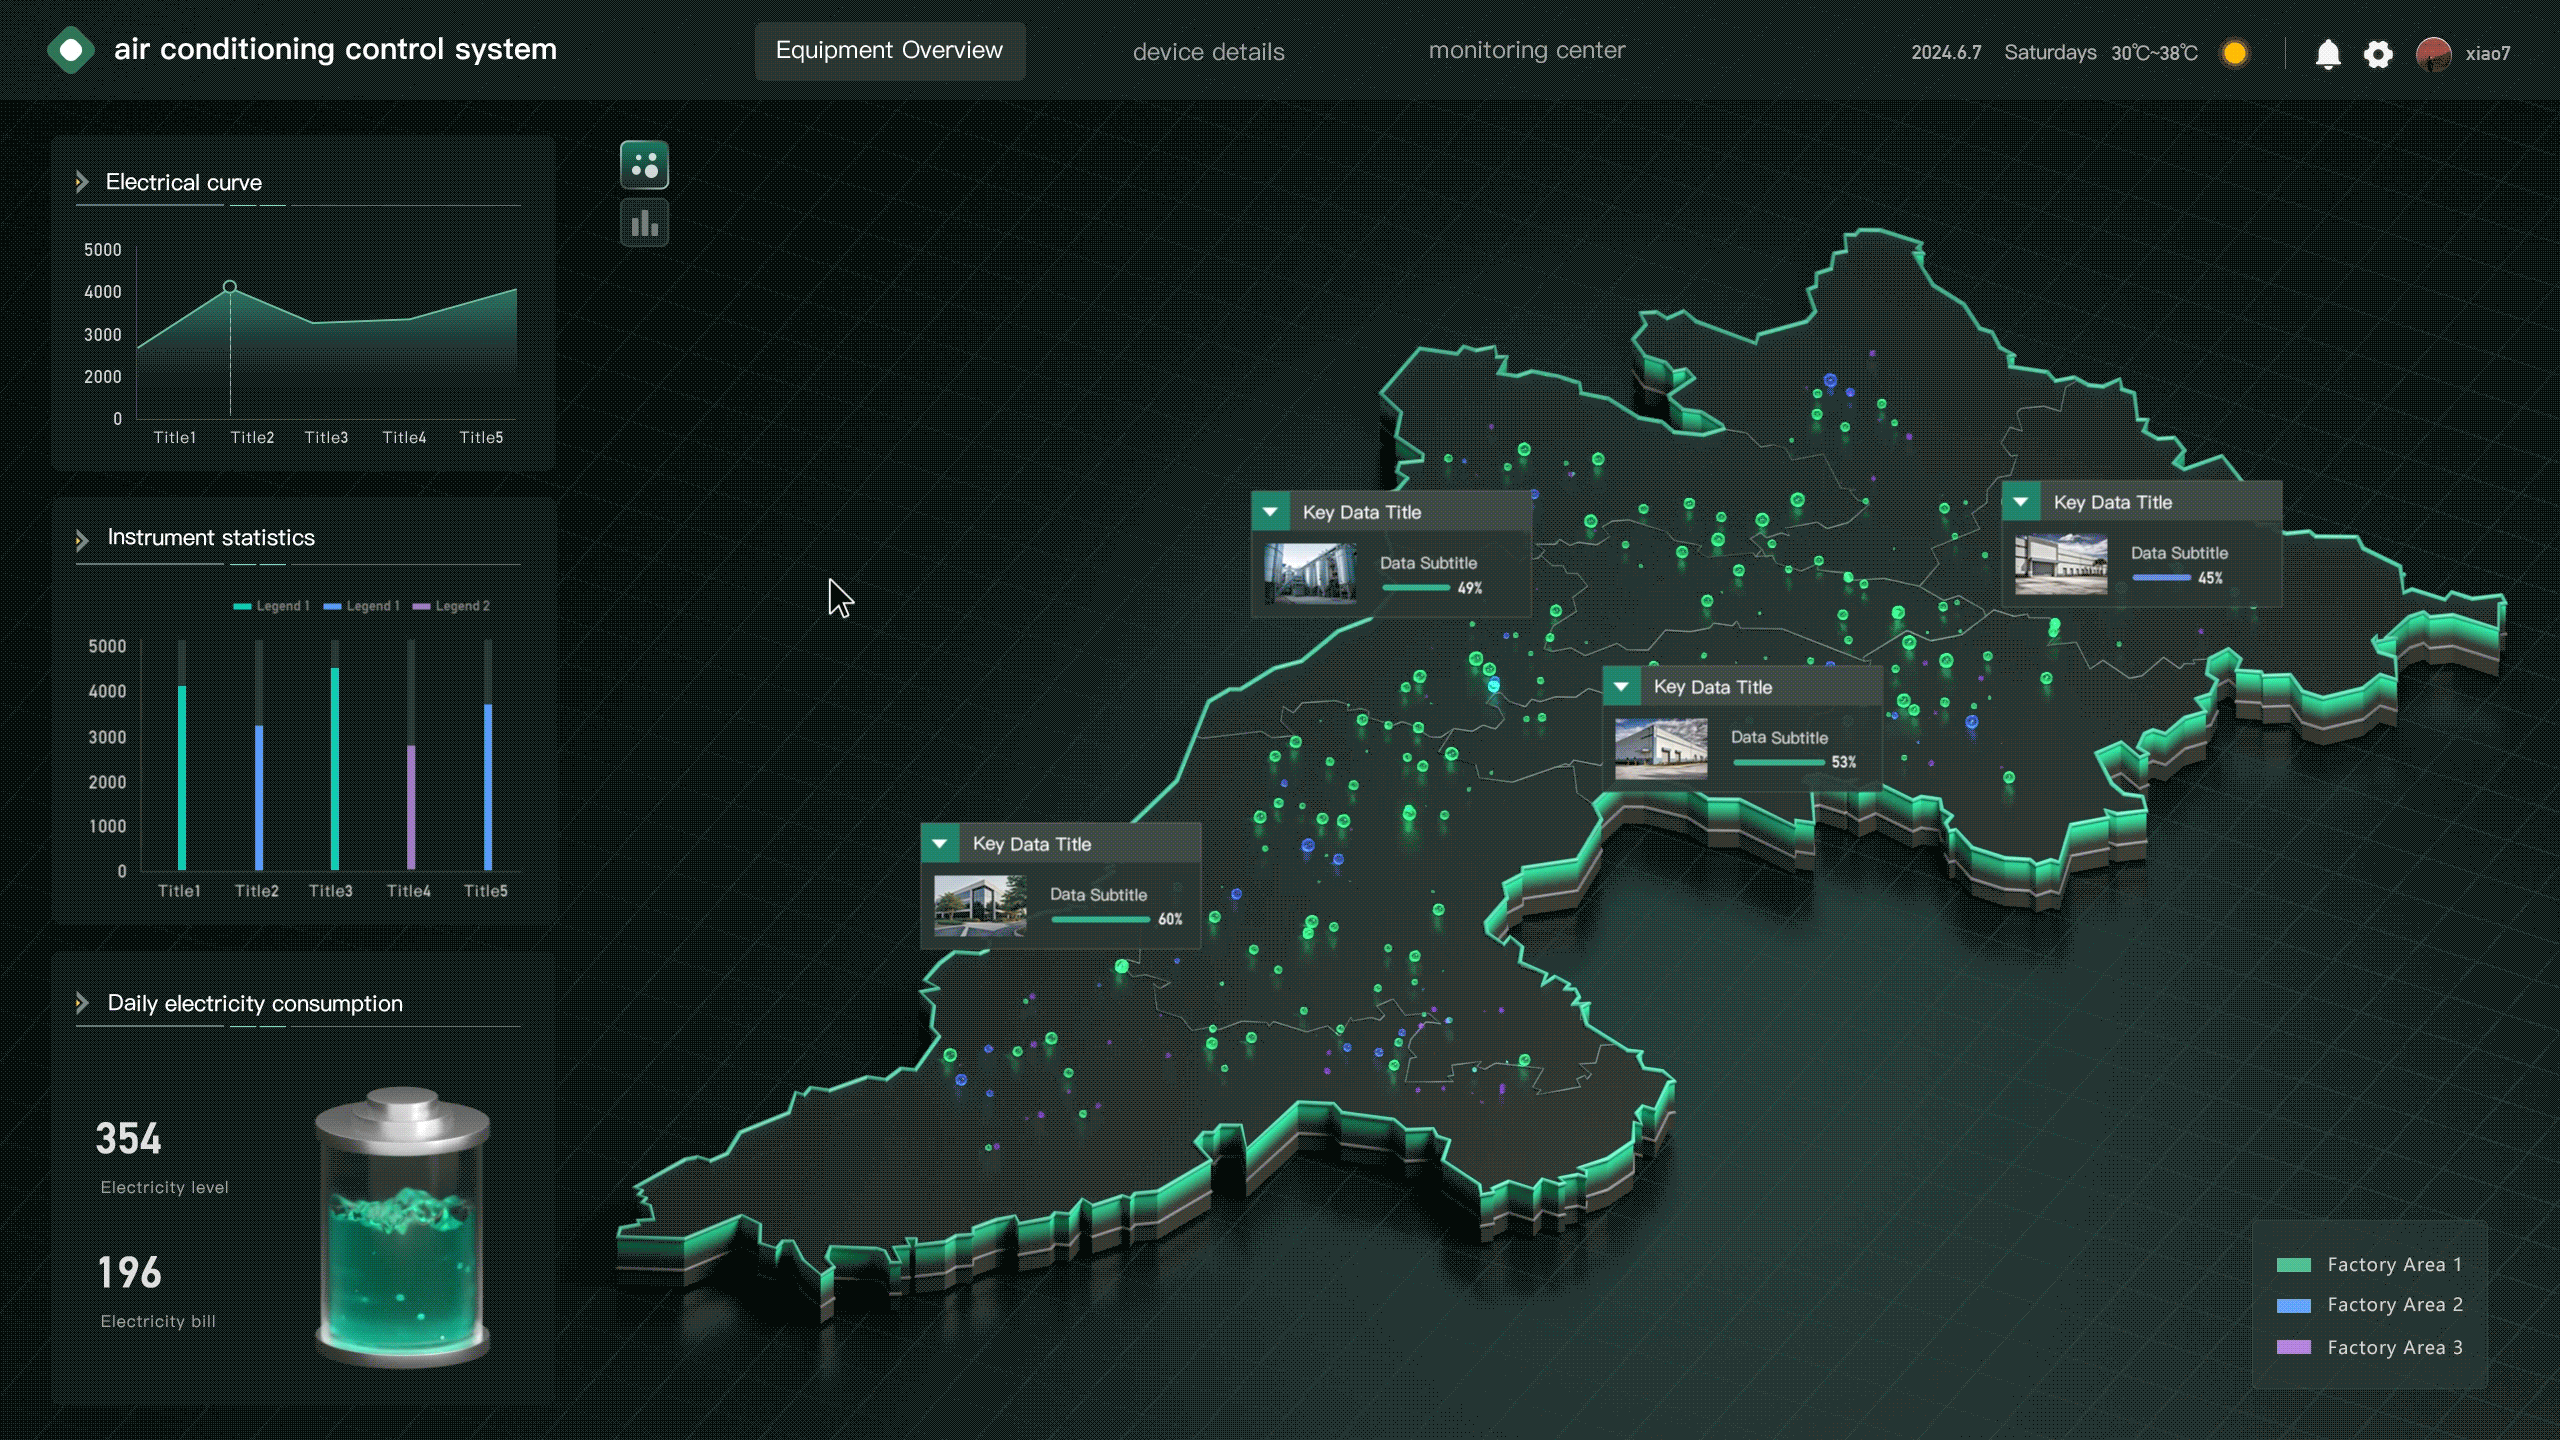This screenshot has height=1440, width=2560.
Task: Collapse the Key Data card showing 60%
Action: (940, 844)
